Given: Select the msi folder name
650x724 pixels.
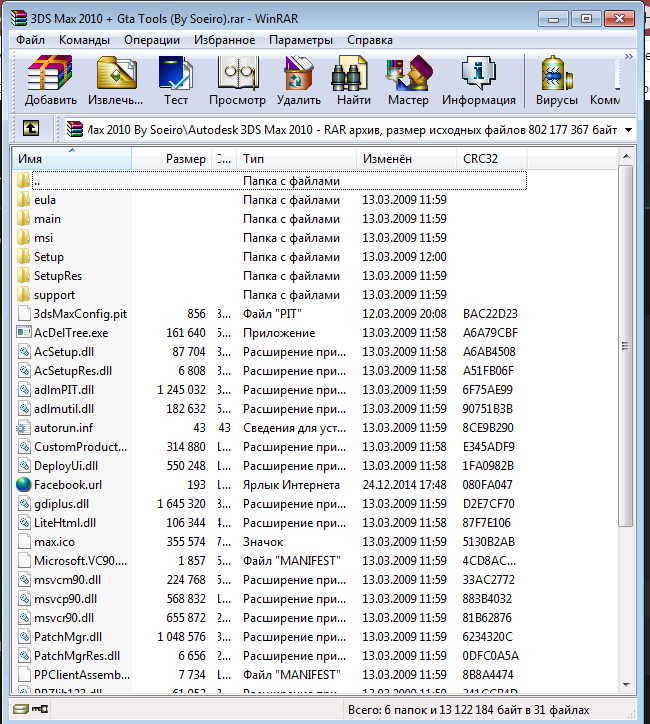Looking at the screenshot, I should (x=43, y=238).
